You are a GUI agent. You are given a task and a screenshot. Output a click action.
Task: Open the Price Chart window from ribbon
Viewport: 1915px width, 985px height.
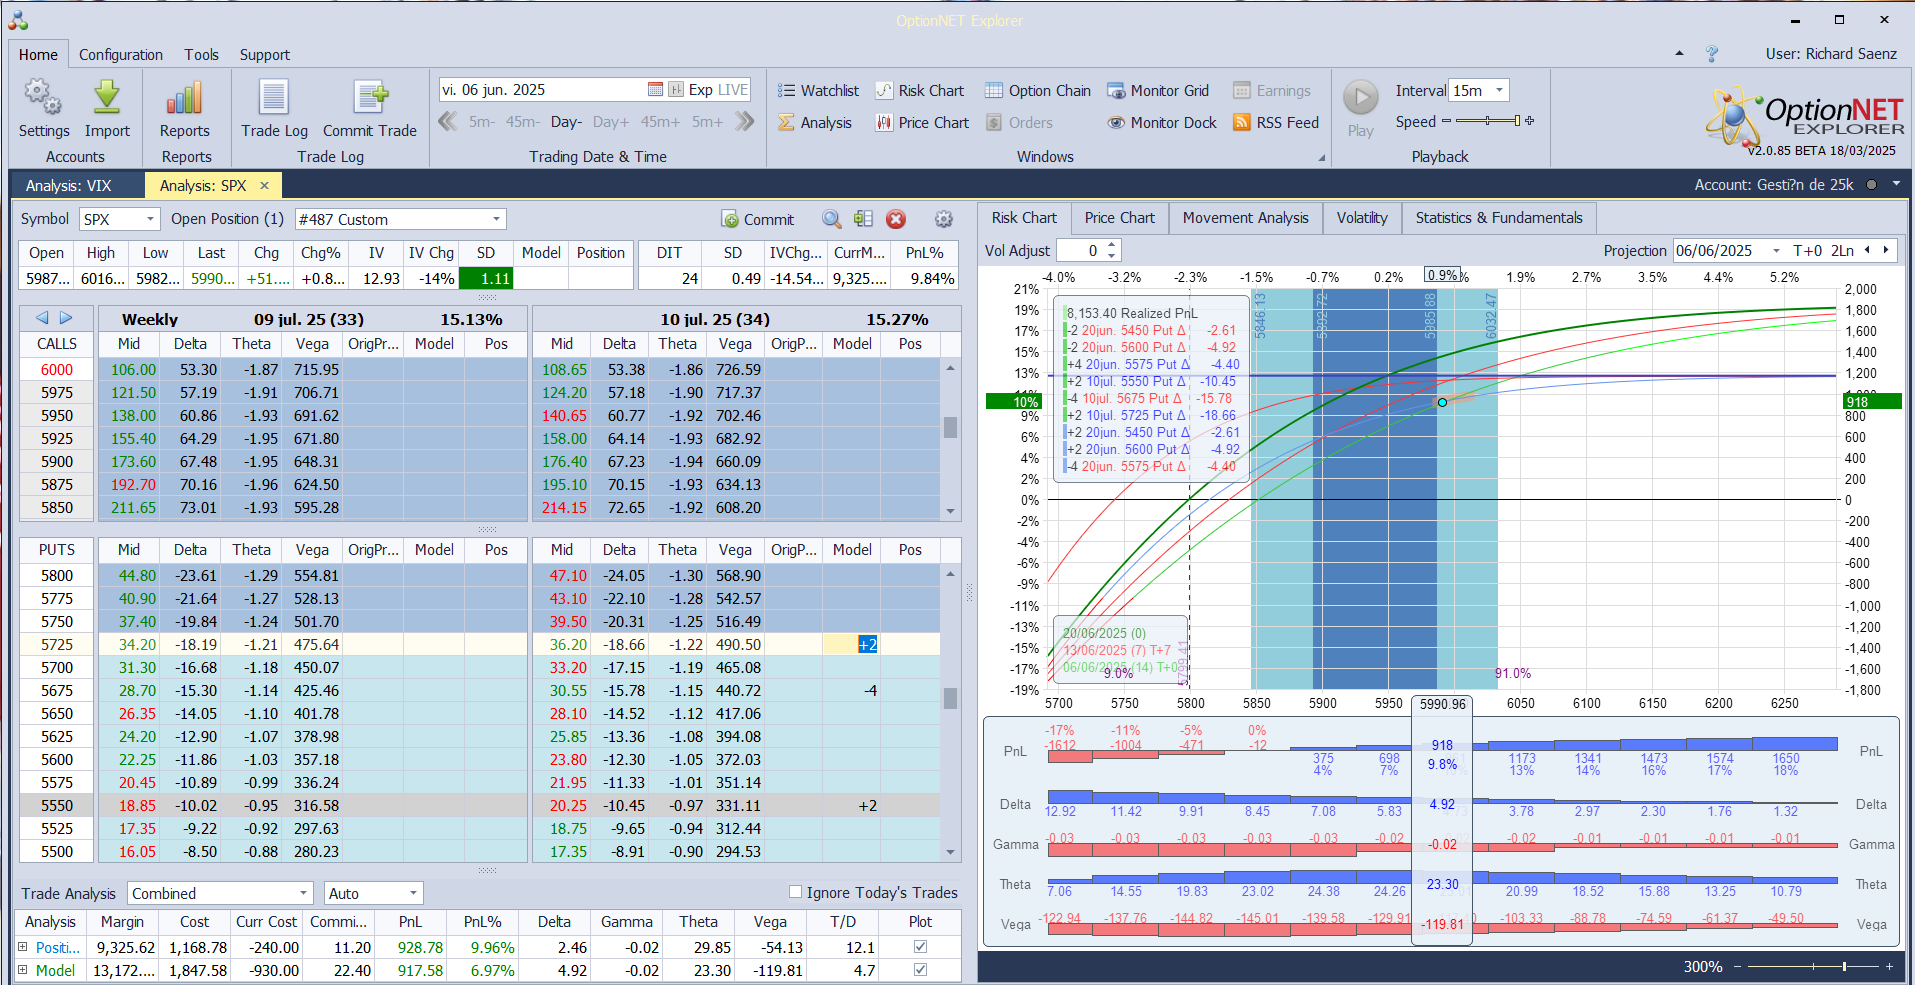click(x=922, y=123)
